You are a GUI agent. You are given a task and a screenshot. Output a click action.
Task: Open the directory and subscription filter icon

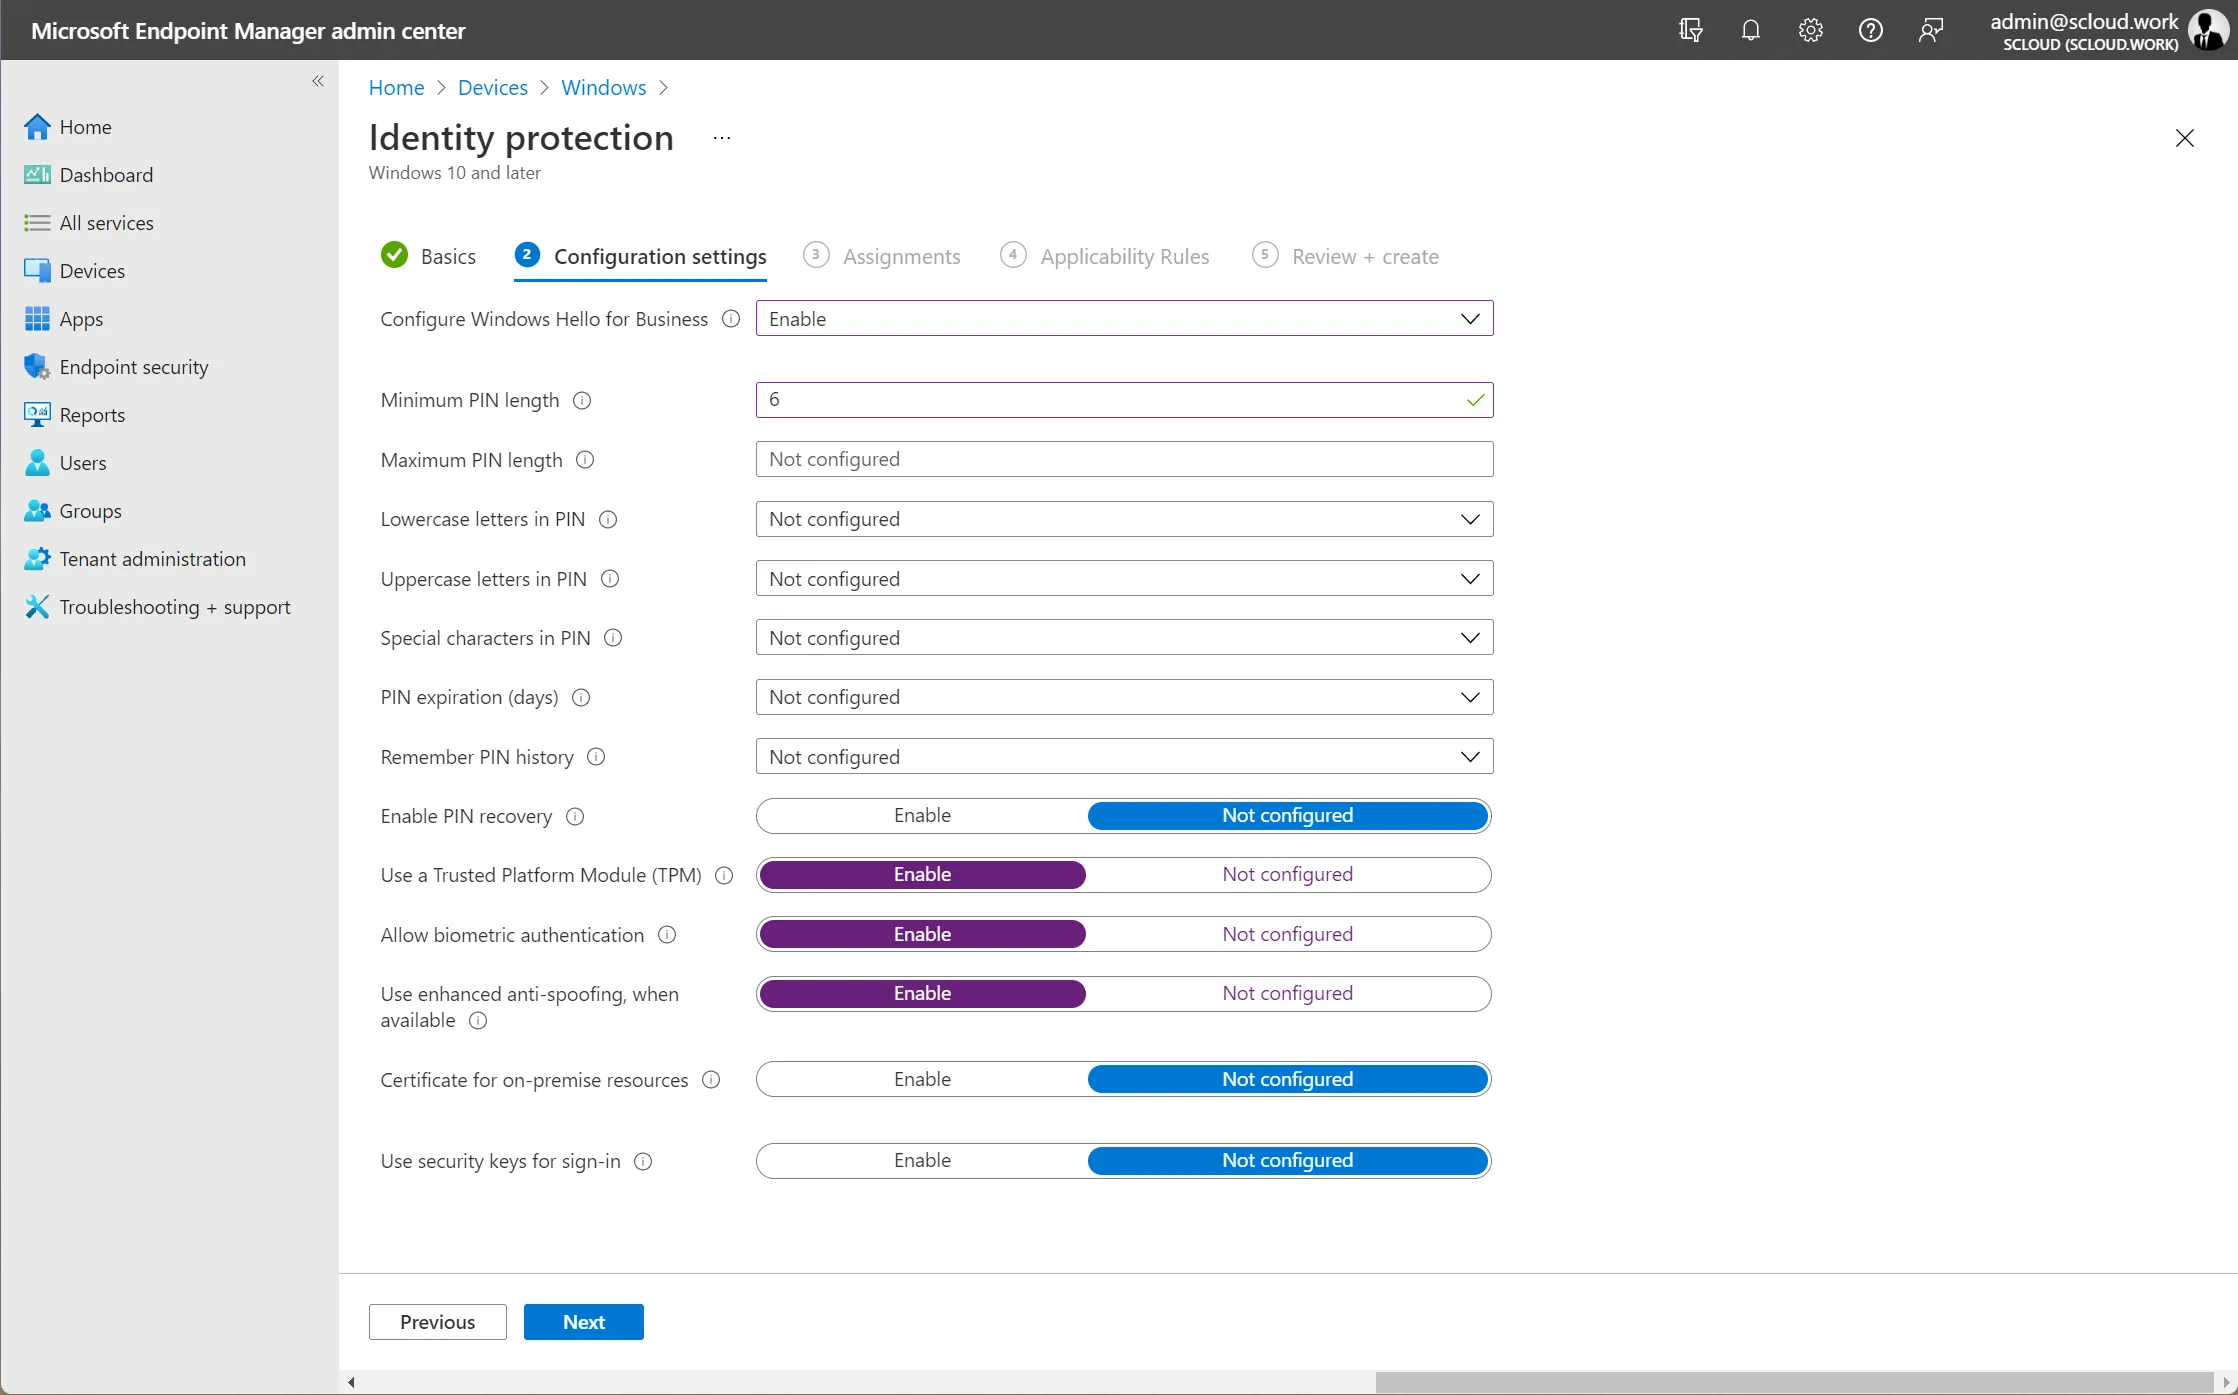coord(1691,30)
